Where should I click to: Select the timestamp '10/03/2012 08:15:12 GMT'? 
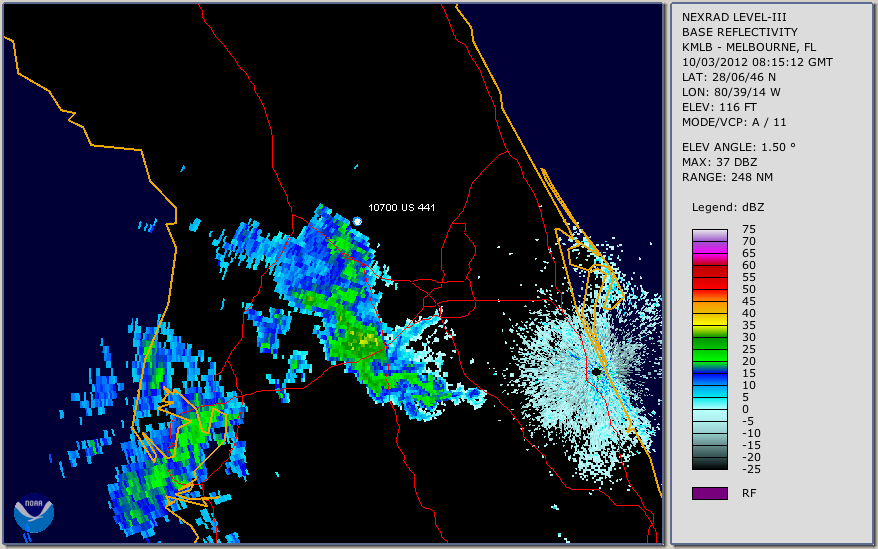pyautogui.click(x=757, y=62)
